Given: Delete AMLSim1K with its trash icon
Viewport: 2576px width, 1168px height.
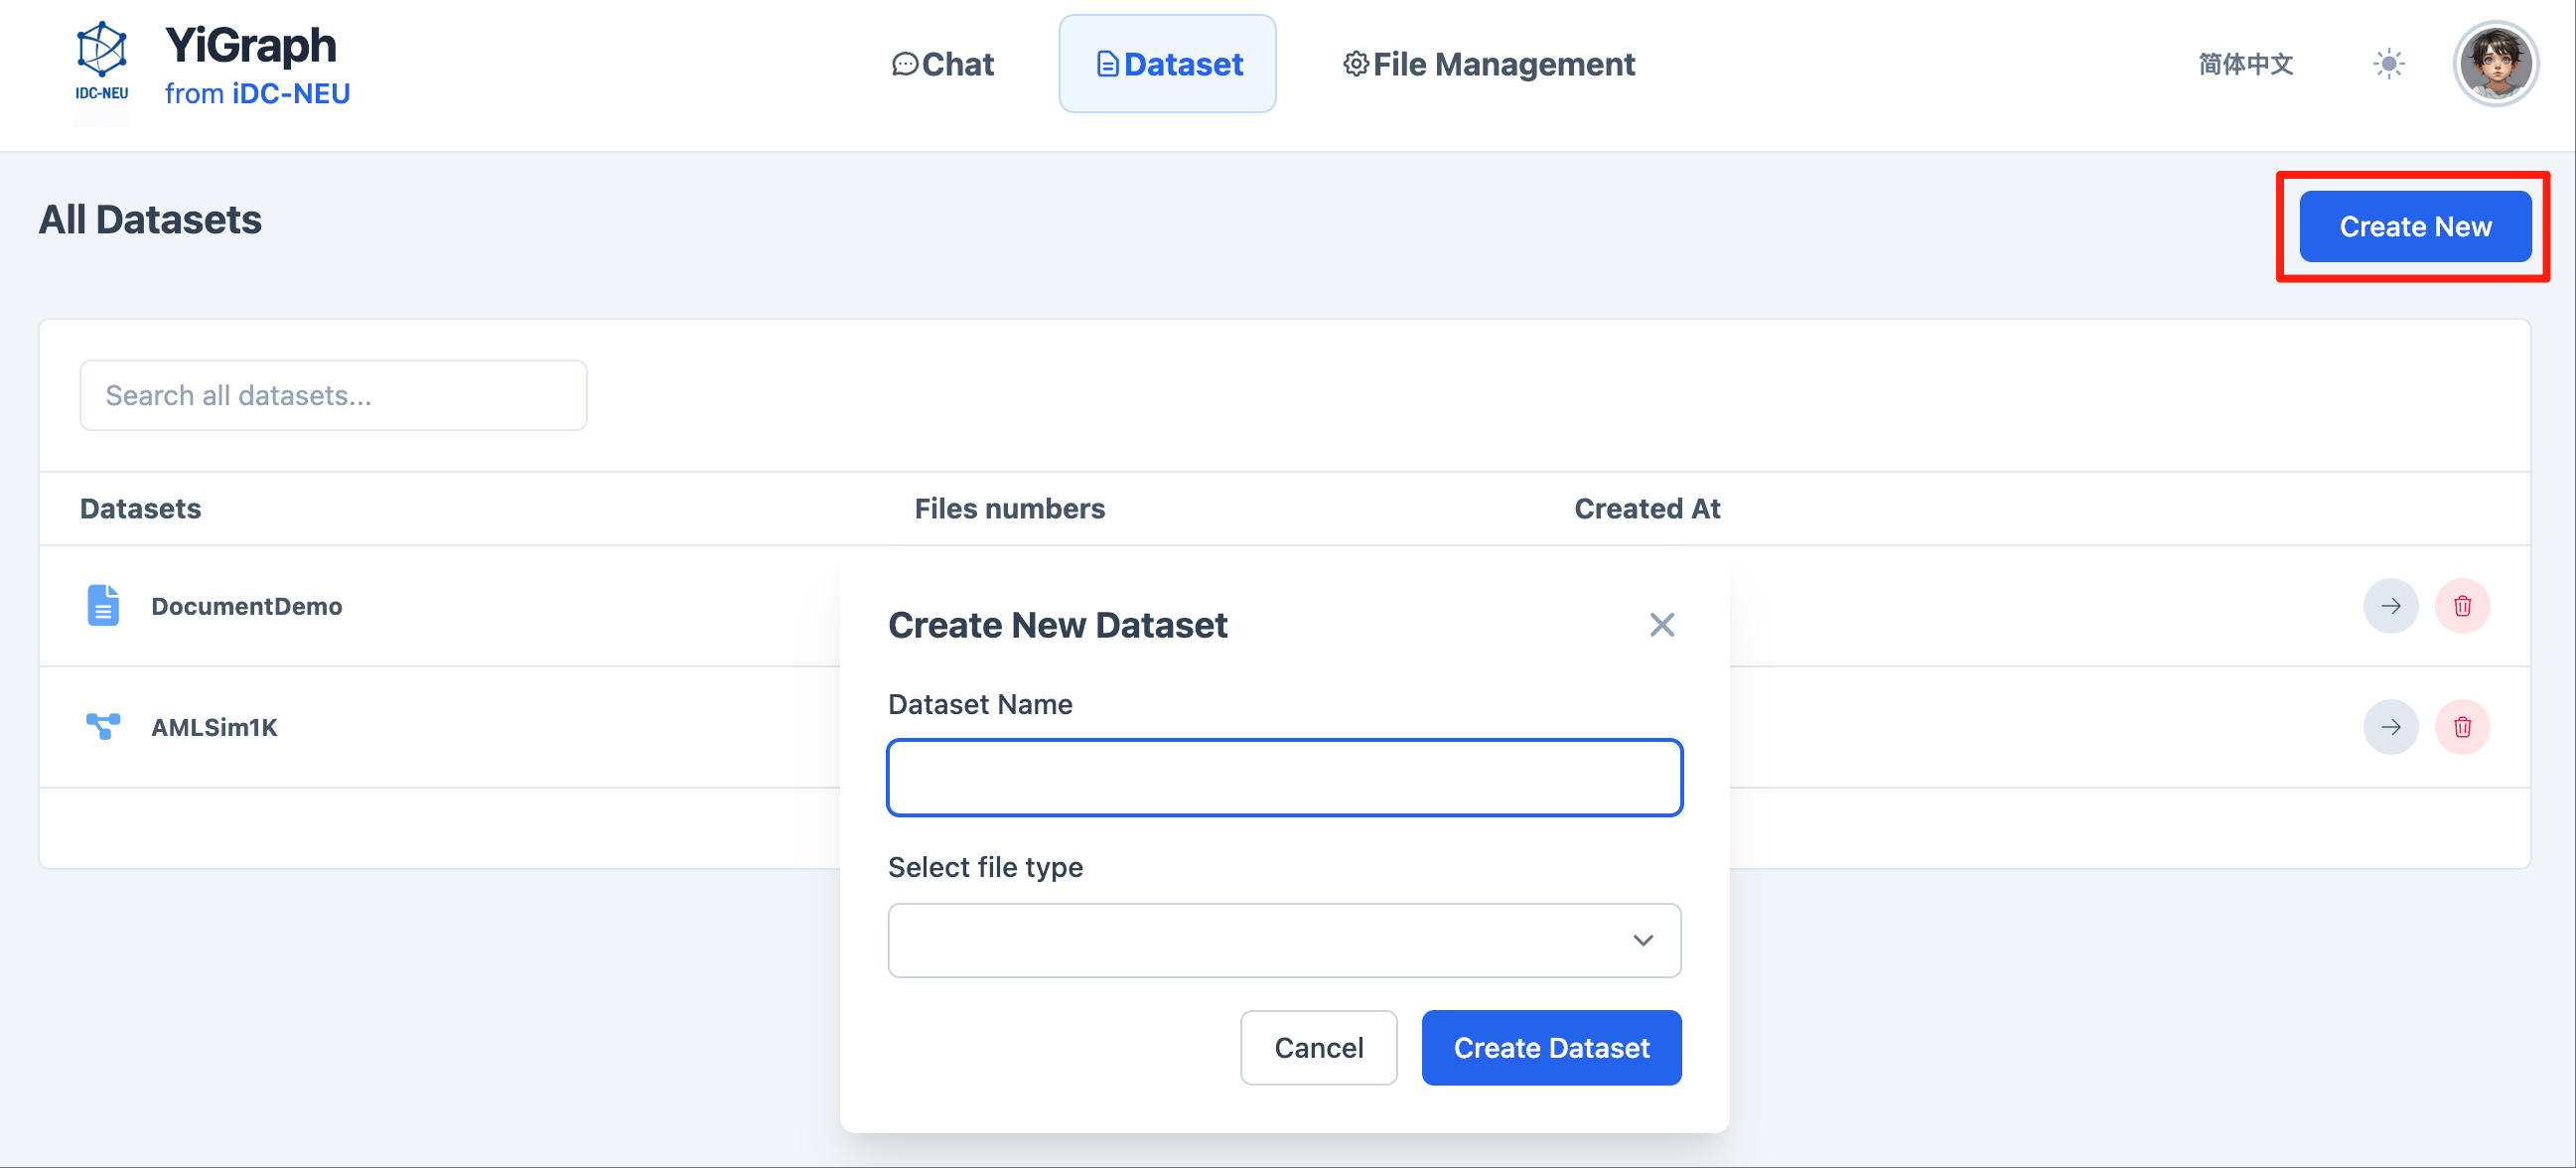Looking at the screenshot, I should point(2463,727).
